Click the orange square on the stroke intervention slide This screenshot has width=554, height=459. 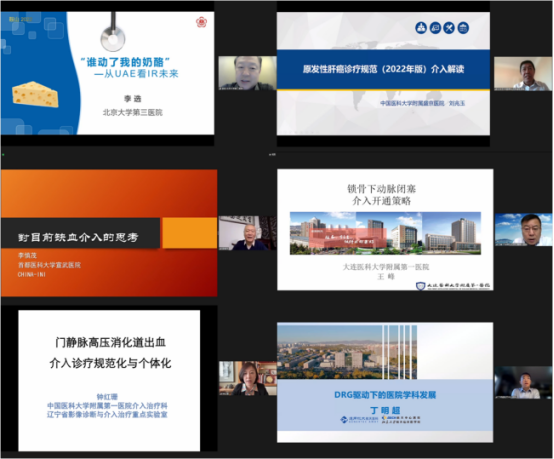point(189,233)
